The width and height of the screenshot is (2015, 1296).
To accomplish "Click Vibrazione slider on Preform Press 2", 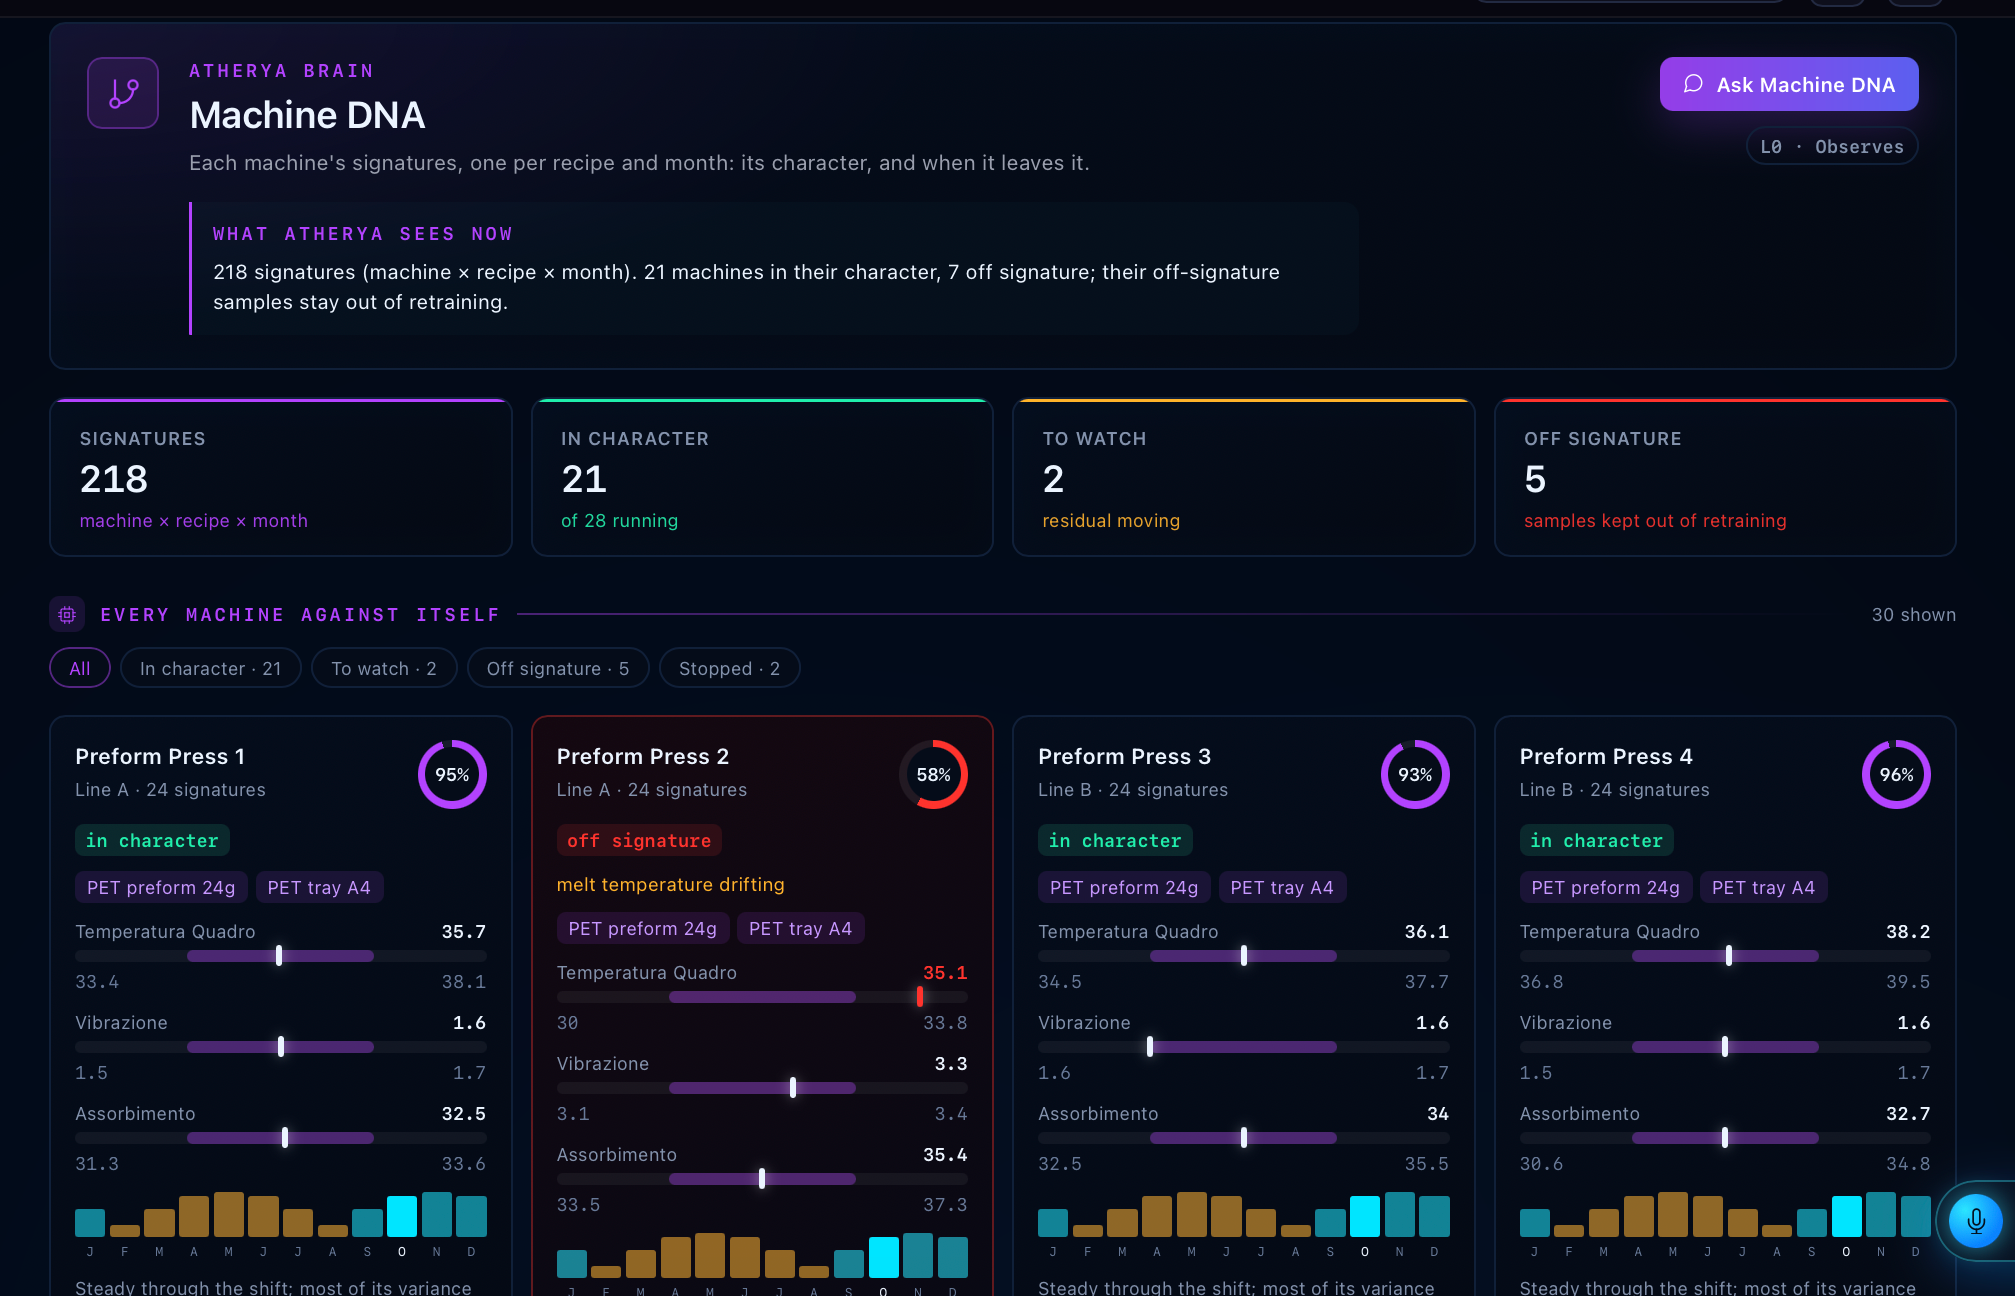I will [762, 1088].
